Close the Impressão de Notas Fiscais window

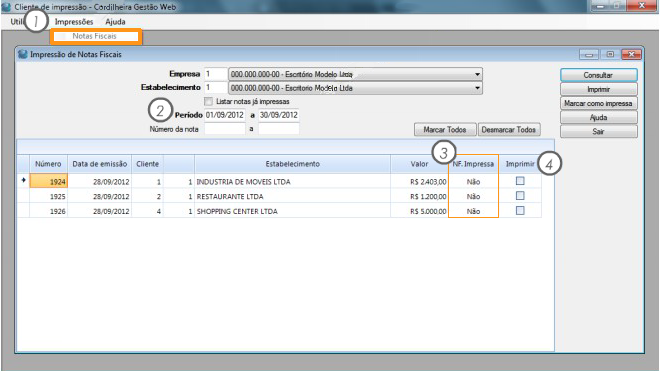pos(631,54)
